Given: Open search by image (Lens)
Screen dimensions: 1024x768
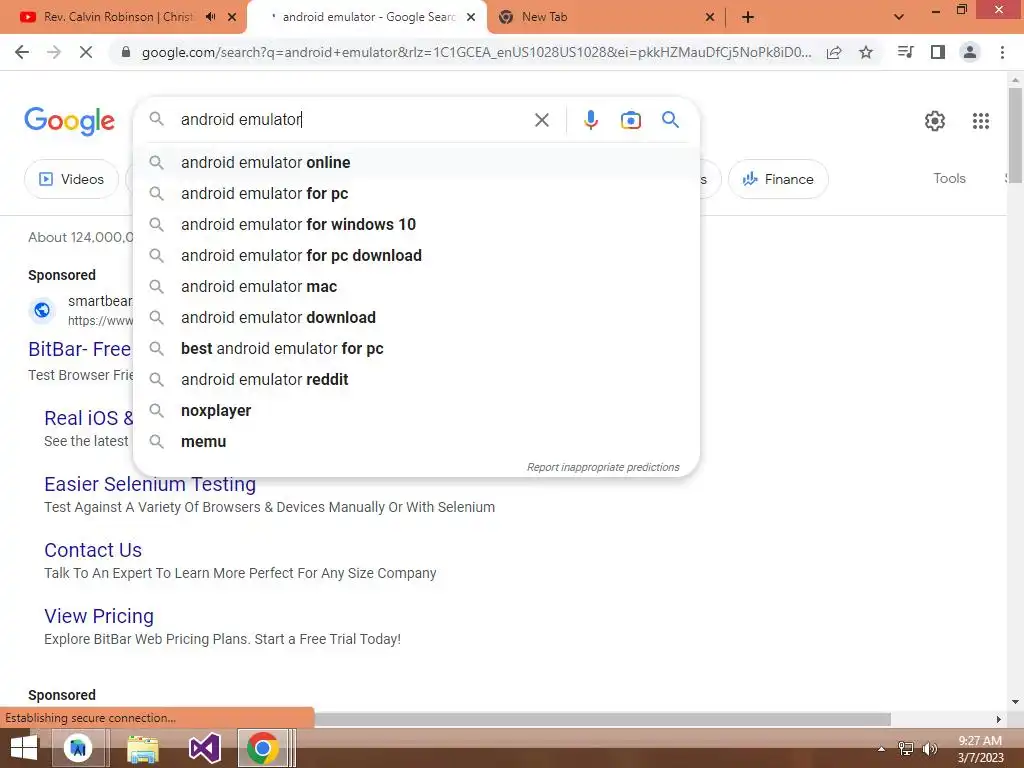Looking at the screenshot, I should pos(630,120).
